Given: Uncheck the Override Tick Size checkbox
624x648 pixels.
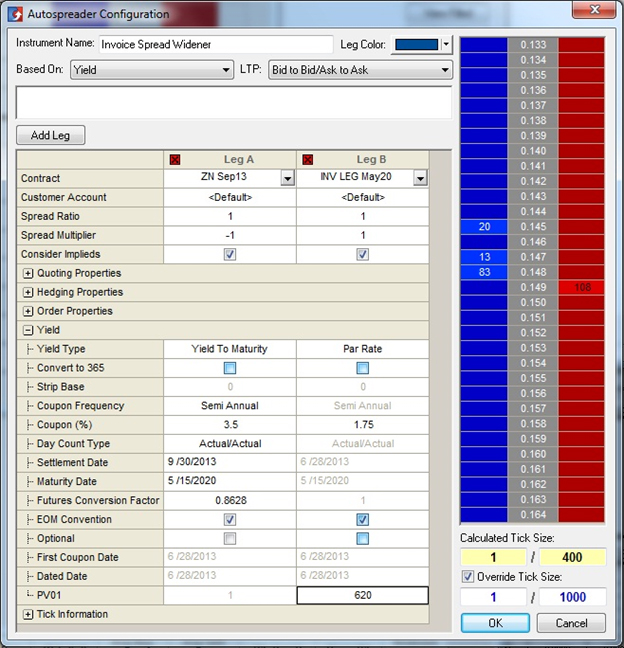Looking at the screenshot, I should click(469, 575).
